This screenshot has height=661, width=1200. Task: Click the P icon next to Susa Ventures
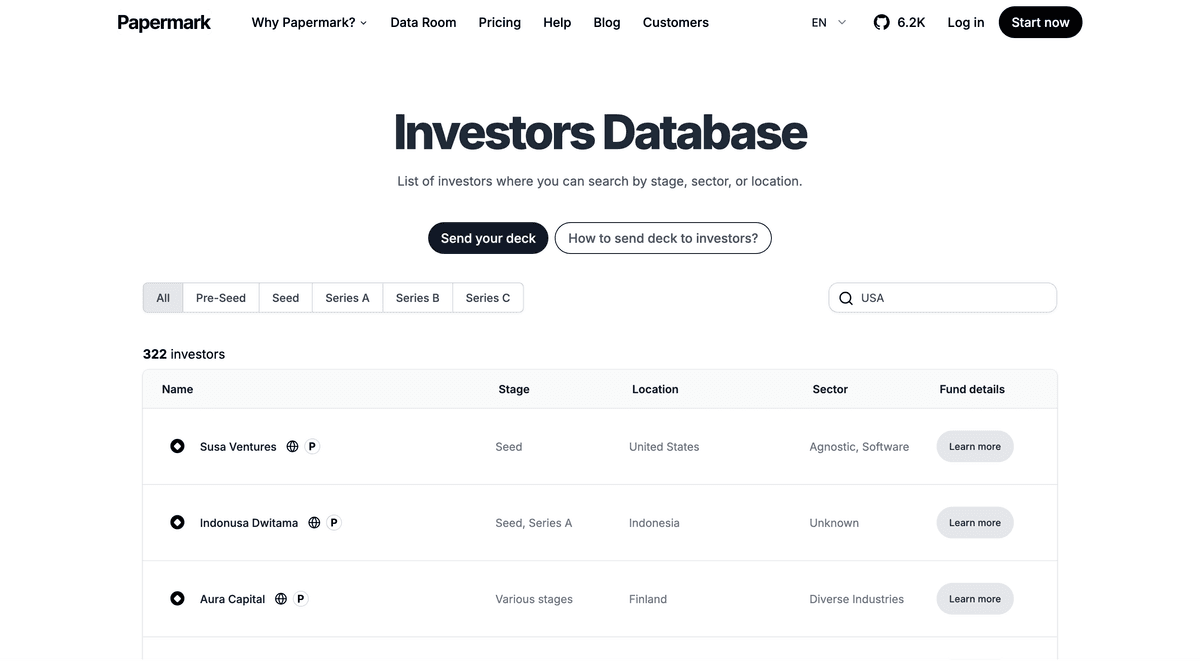[311, 446]
